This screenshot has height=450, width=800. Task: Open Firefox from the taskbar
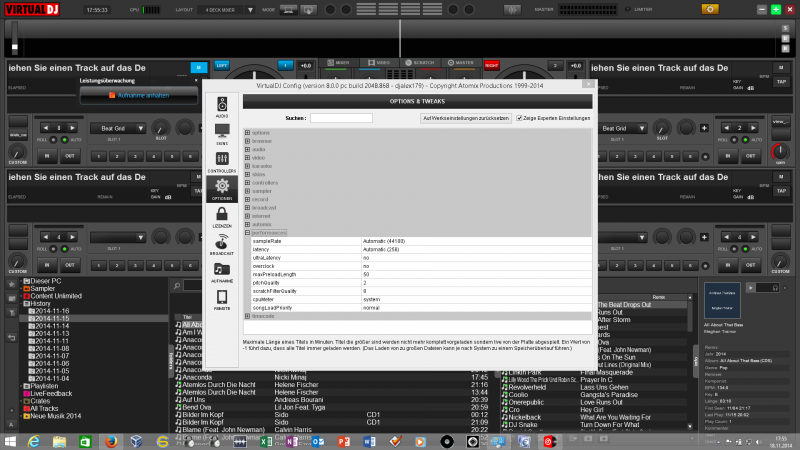coord(111,441)
